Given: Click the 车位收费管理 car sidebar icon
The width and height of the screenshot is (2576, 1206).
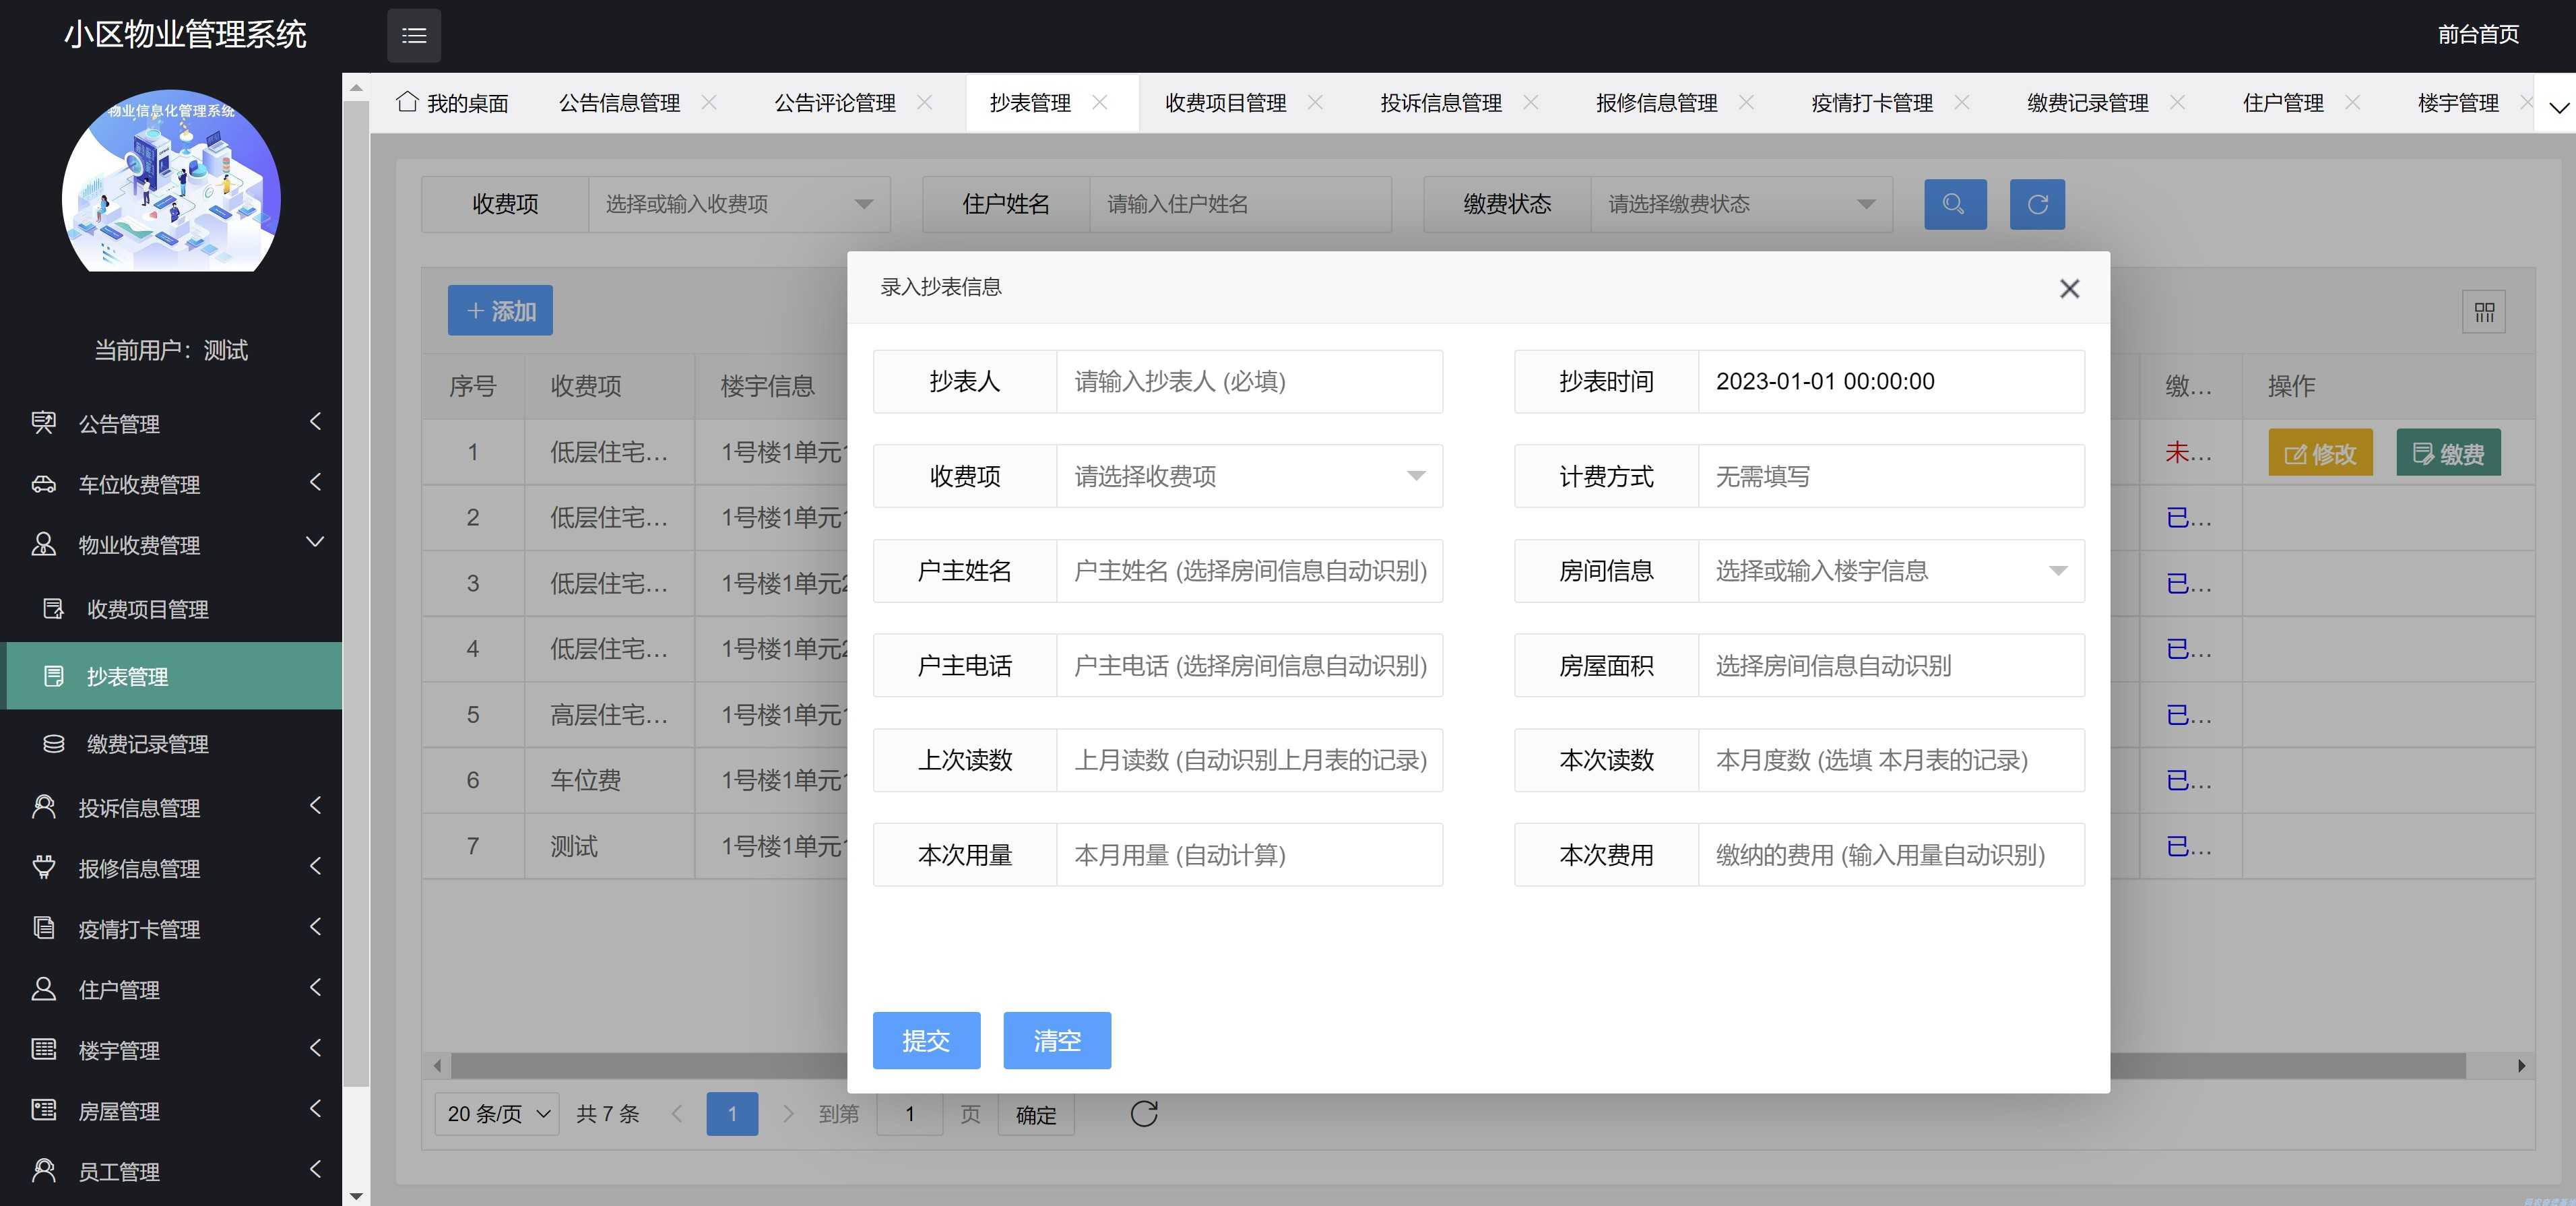Looking at the screenshot, I should point(43,484).
